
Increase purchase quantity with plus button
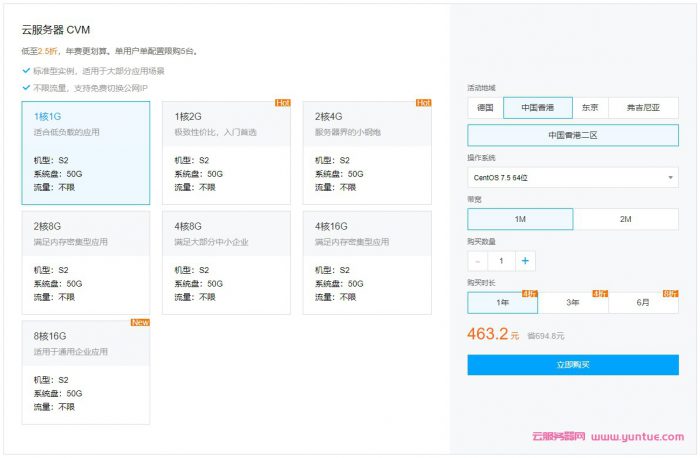click(x=526, y=261)
